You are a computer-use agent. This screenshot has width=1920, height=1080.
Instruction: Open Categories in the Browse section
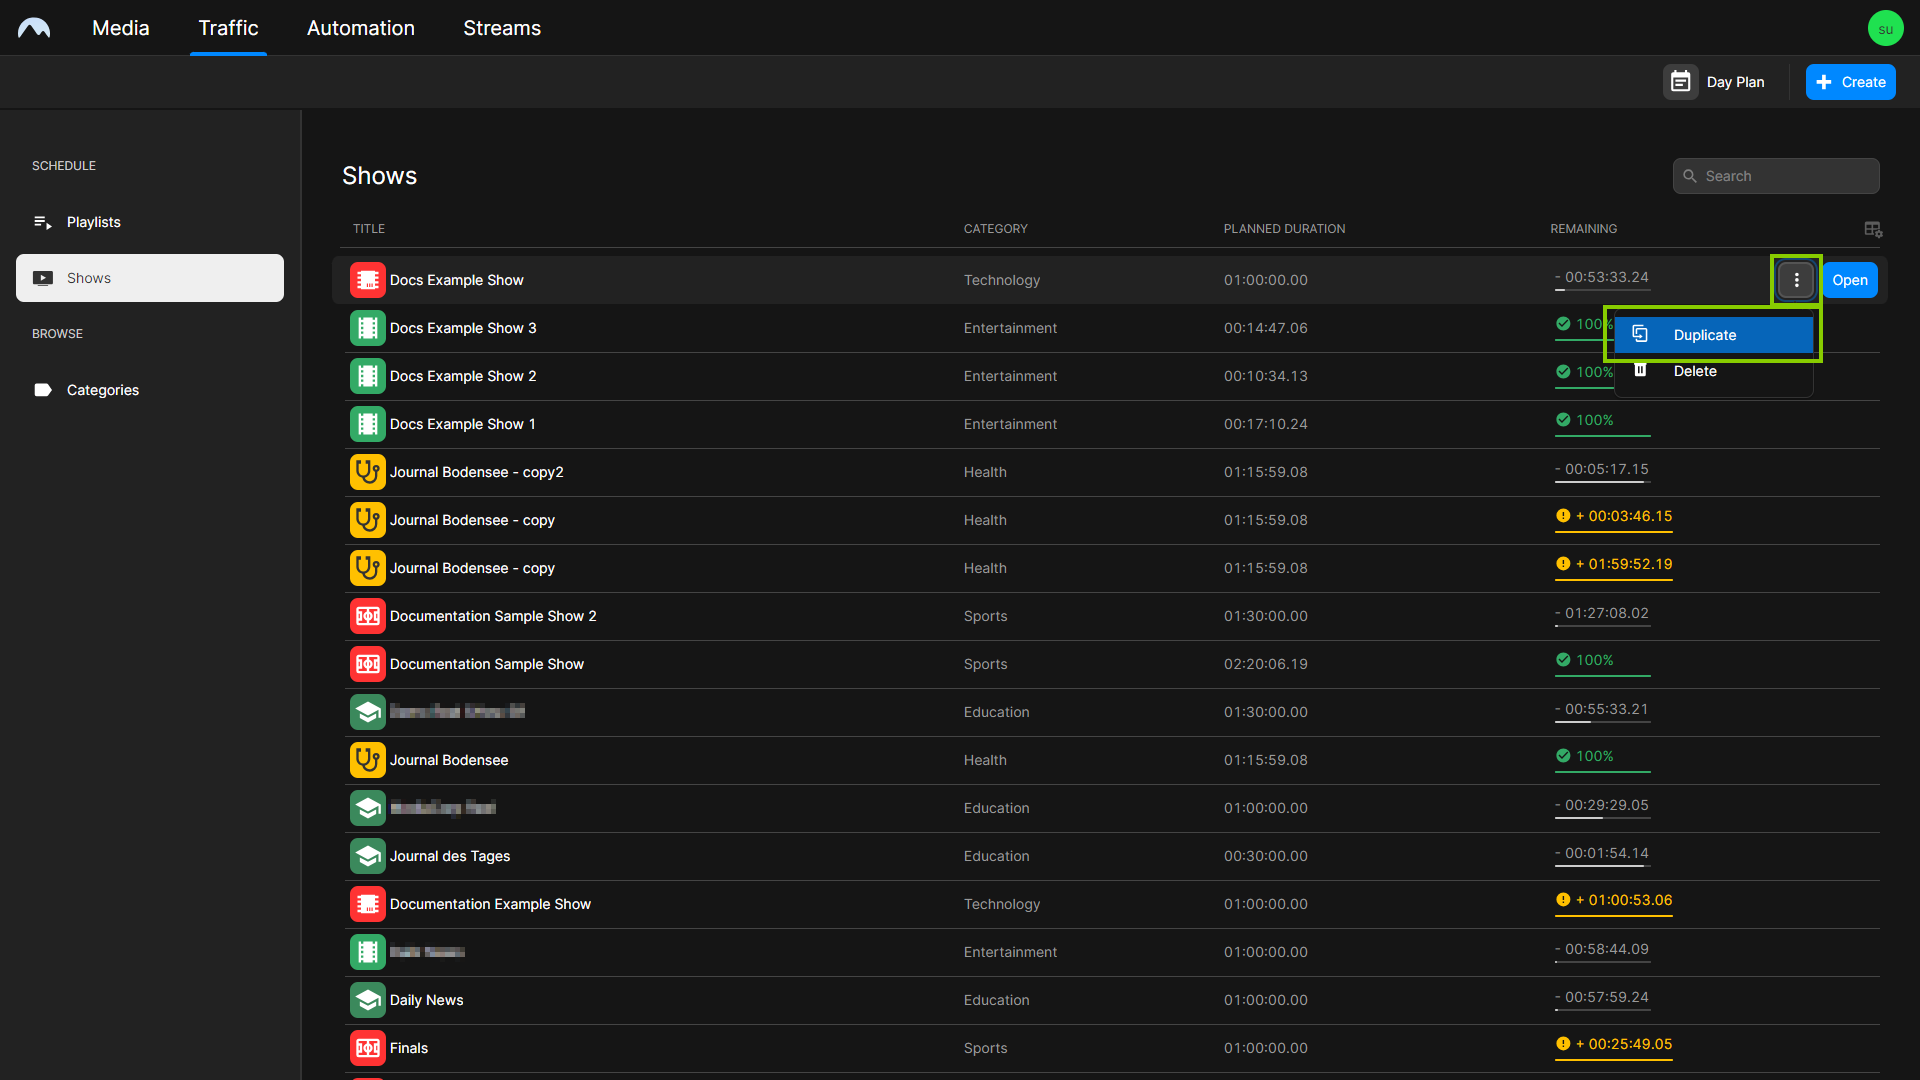[x=102, y=390]
